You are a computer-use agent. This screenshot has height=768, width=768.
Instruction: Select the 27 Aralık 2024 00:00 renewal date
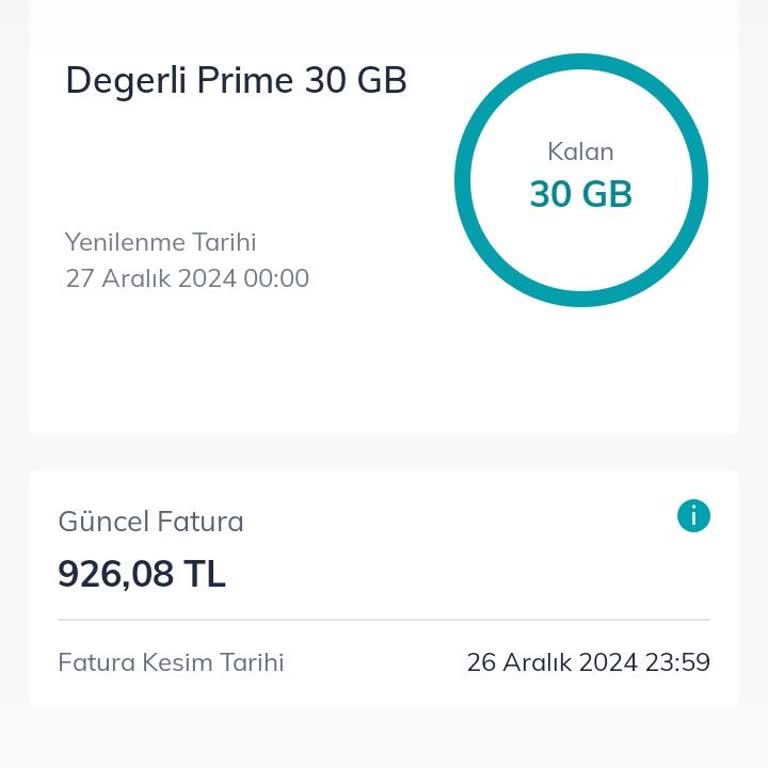[187, 278]
